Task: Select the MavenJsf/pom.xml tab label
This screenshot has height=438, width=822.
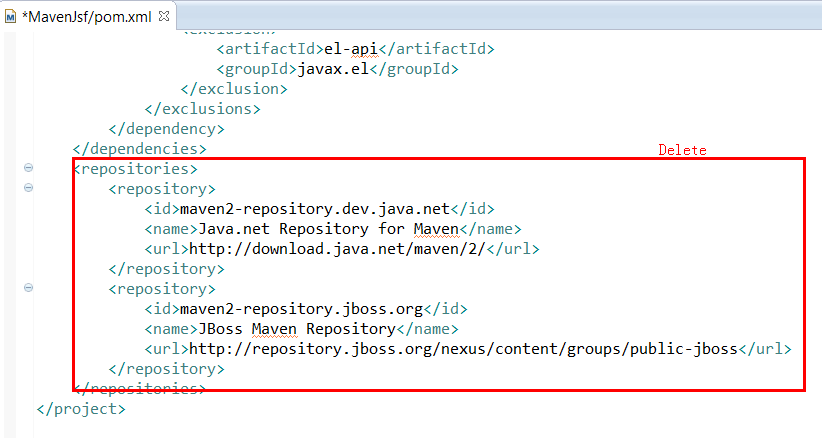Action: tap(88, 17)
